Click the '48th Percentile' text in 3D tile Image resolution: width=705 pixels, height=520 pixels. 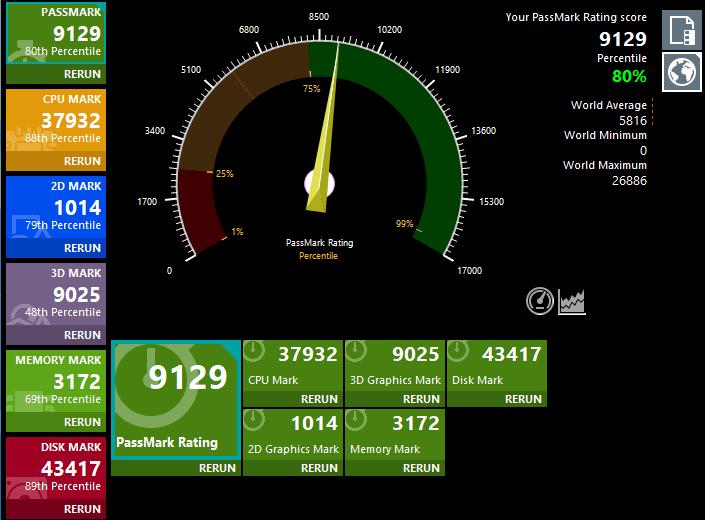click(63, 312)
